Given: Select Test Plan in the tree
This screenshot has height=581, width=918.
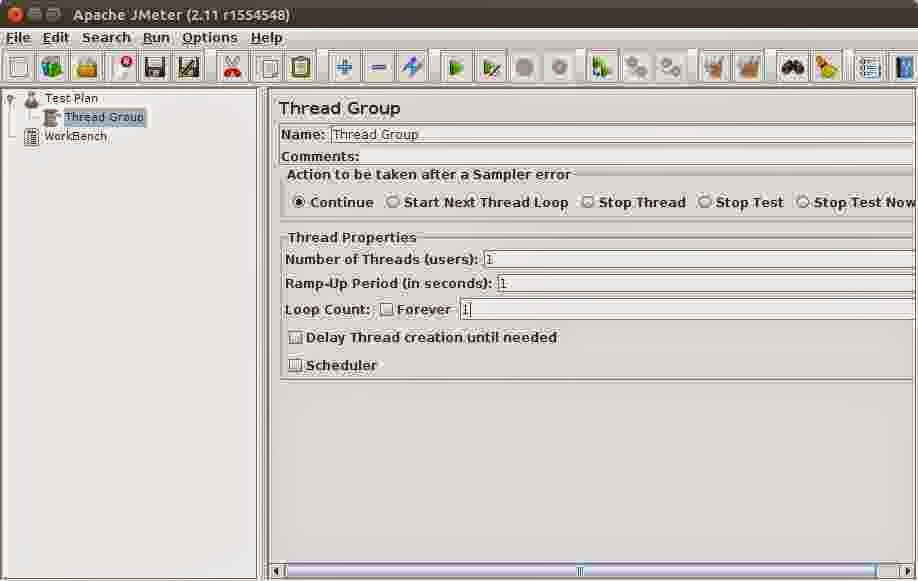Looking at the screenshot, I should pos(71,98).
